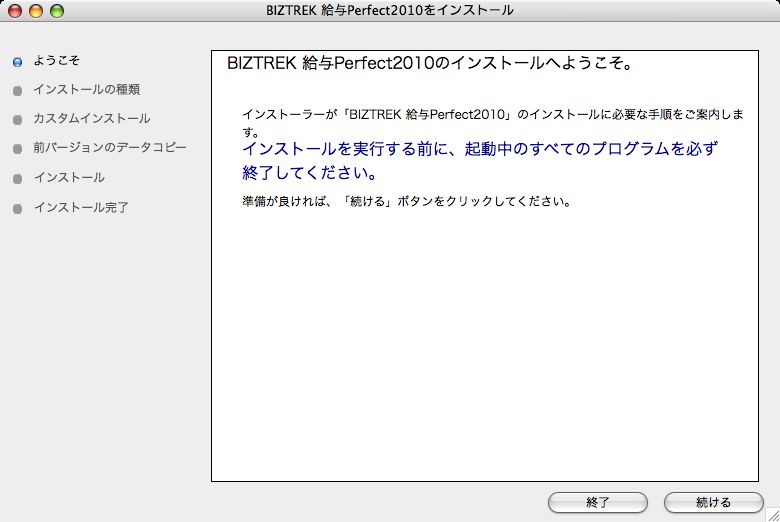This screenshot has width=780, height=522.
Task: Click the 終了 (Quit) button
Action: pyautogui.click(x=597, y=502)
